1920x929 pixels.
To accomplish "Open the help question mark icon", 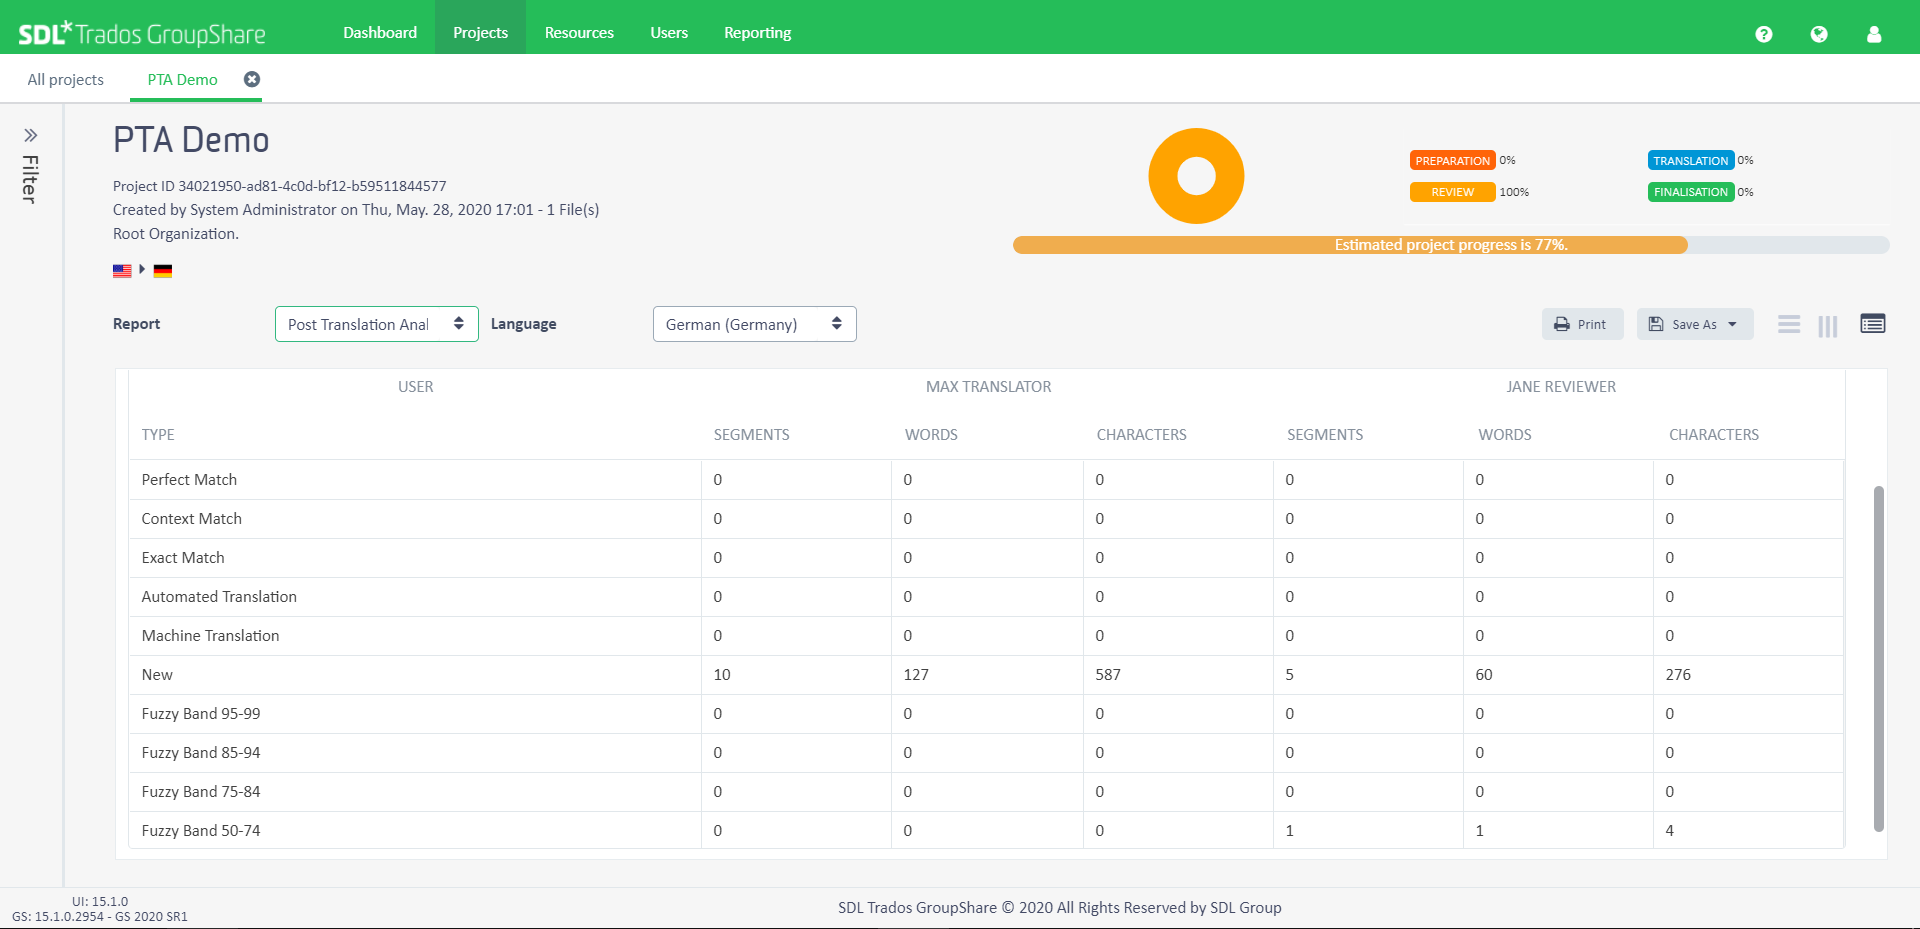I will pyautogui.click(x=1763, y=34).
